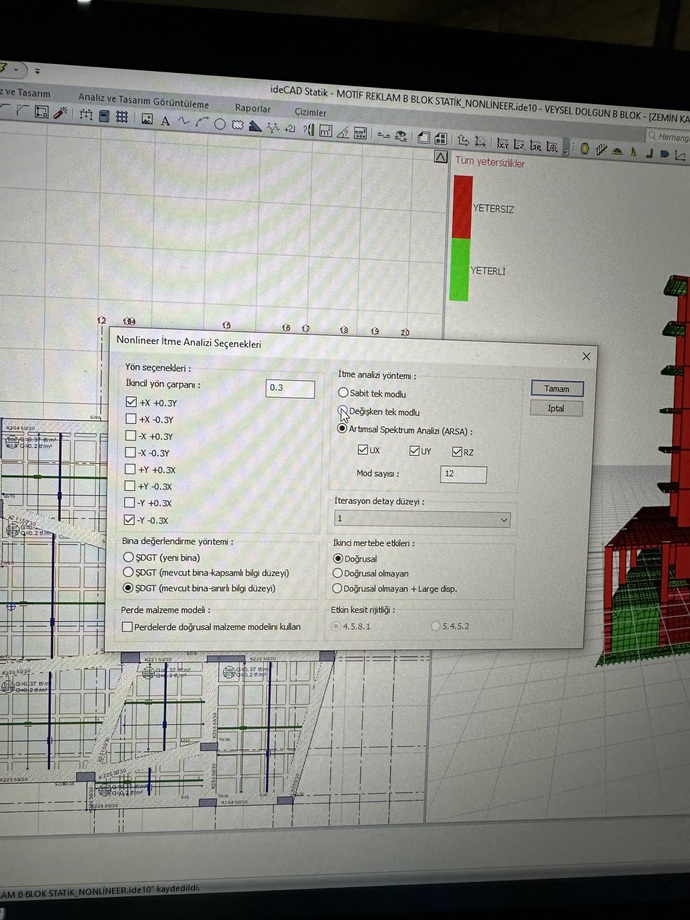Click the angle measure icon

coord(343,133)
